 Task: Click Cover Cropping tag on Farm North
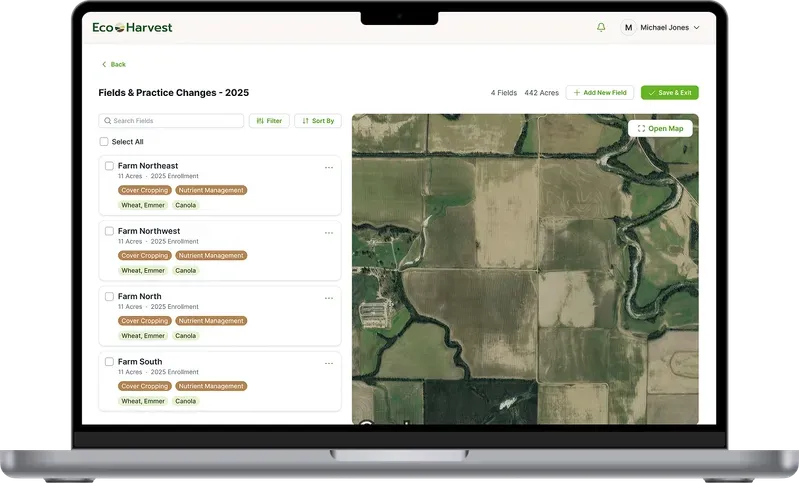click(x=145, y=320)
